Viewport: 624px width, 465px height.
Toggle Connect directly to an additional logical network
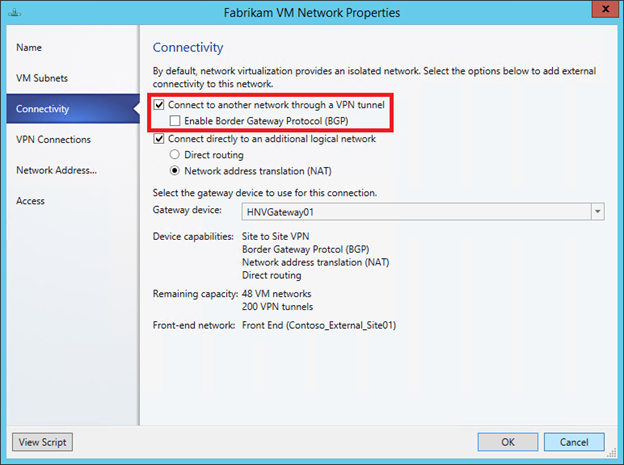160,139
